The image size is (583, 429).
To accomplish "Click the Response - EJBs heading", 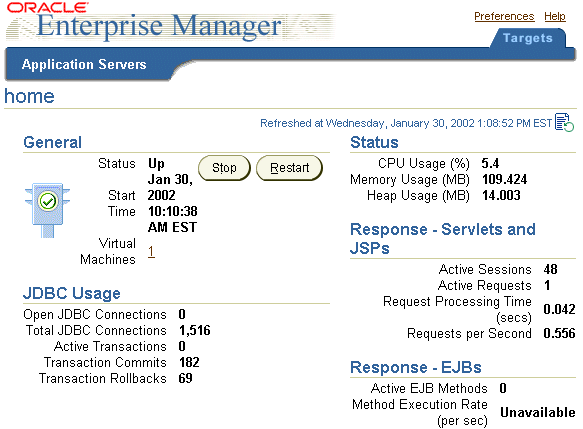I will (416, 367).
